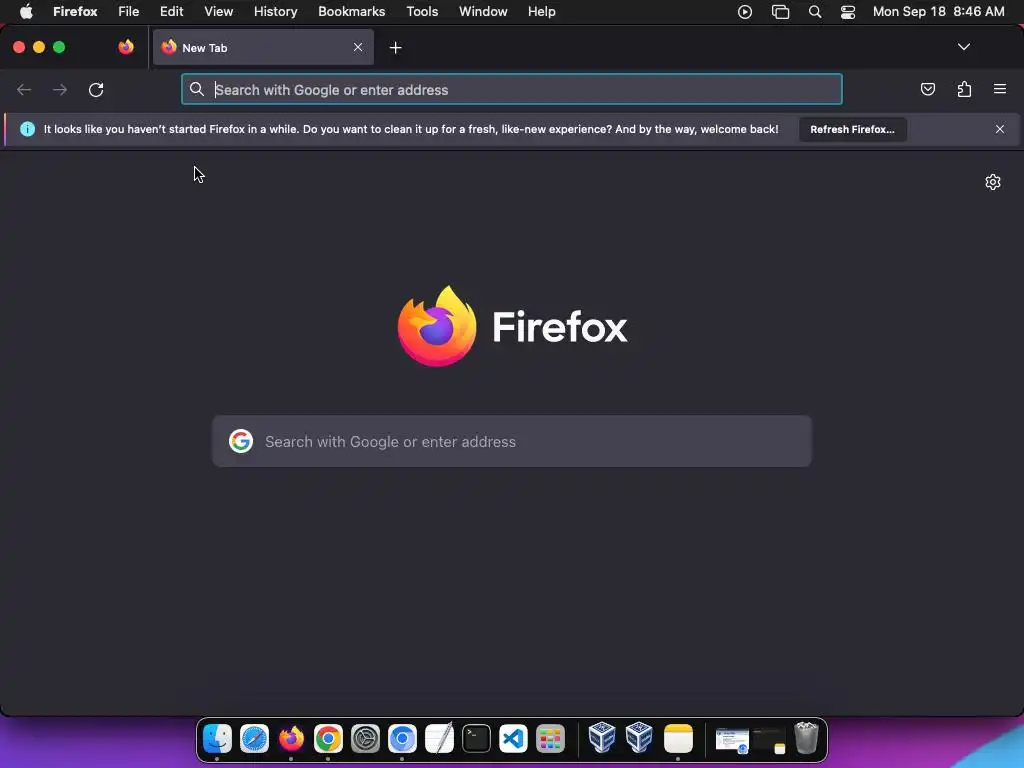Open the History menu
Viewport: 1024px width, 768px height.
(x=276, y=12)
